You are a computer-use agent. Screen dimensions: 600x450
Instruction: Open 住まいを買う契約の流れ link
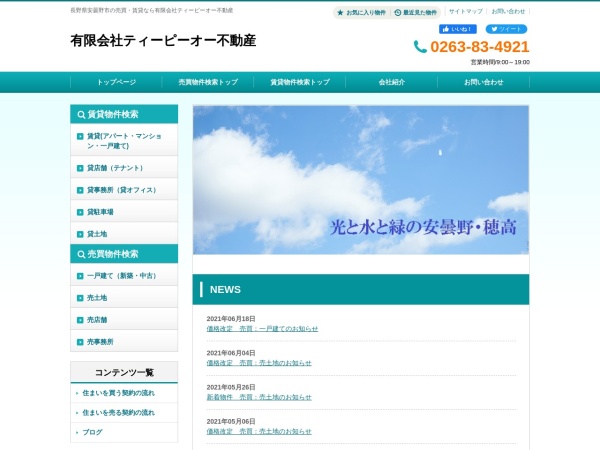(119, 393)
